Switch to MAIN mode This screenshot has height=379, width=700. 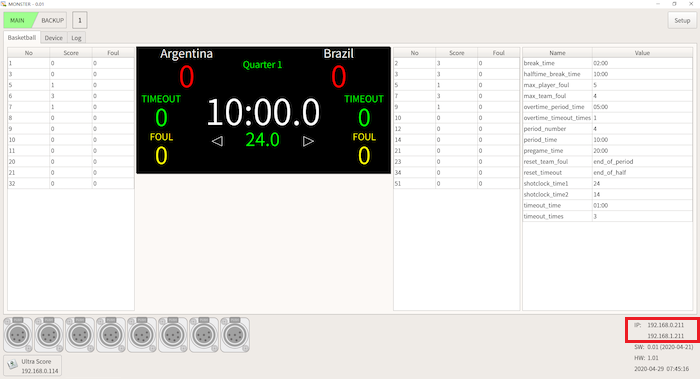(x=18, y=20)
